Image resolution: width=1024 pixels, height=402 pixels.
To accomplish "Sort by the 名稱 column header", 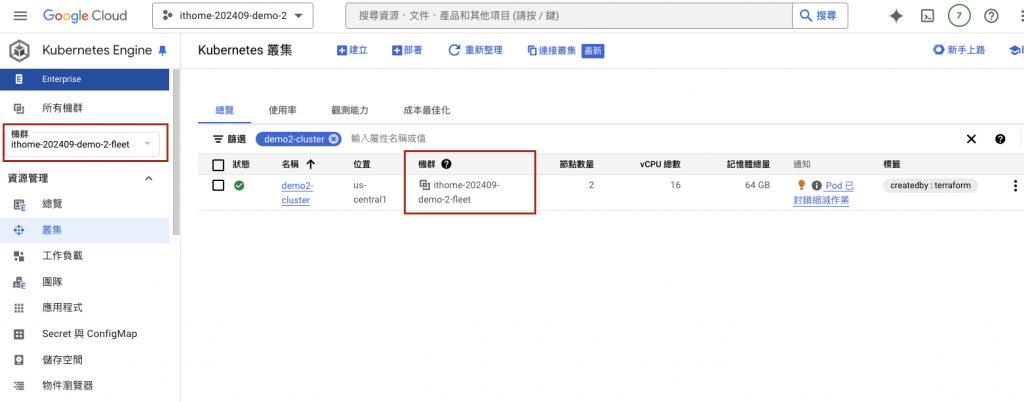I will pyautogui.click(x=298, y=165).
